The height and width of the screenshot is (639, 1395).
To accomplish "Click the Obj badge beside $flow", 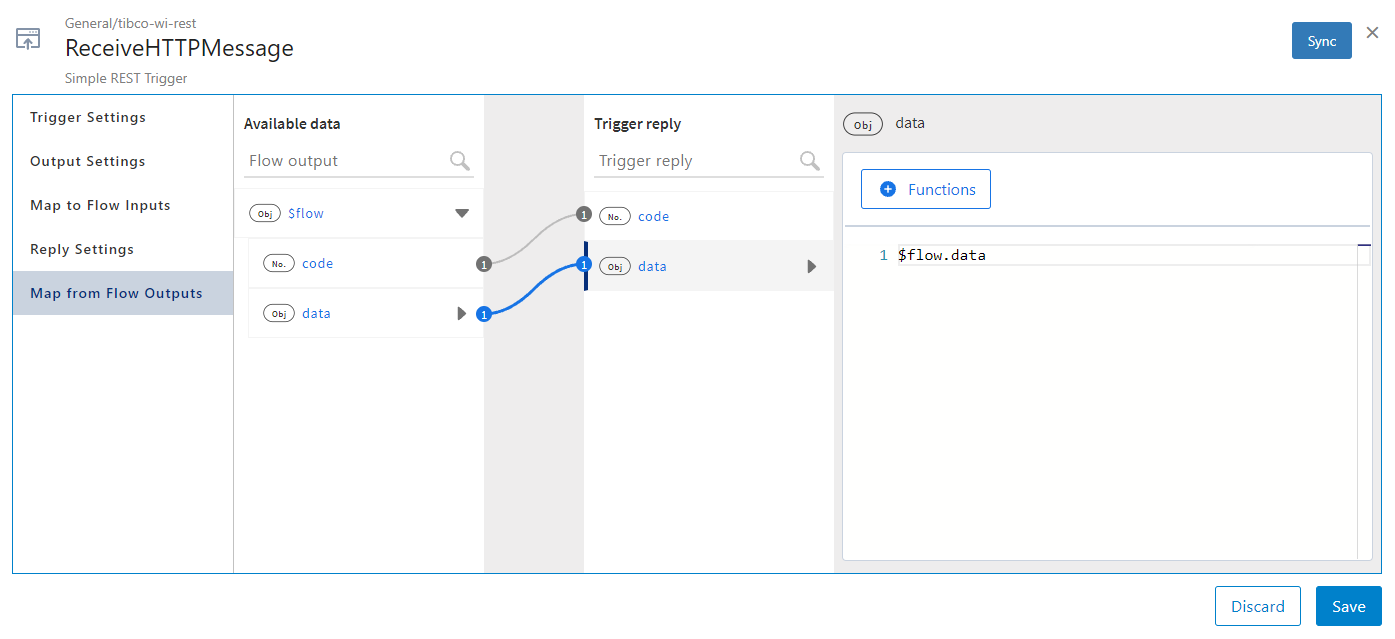I will (x=264, y=213).
